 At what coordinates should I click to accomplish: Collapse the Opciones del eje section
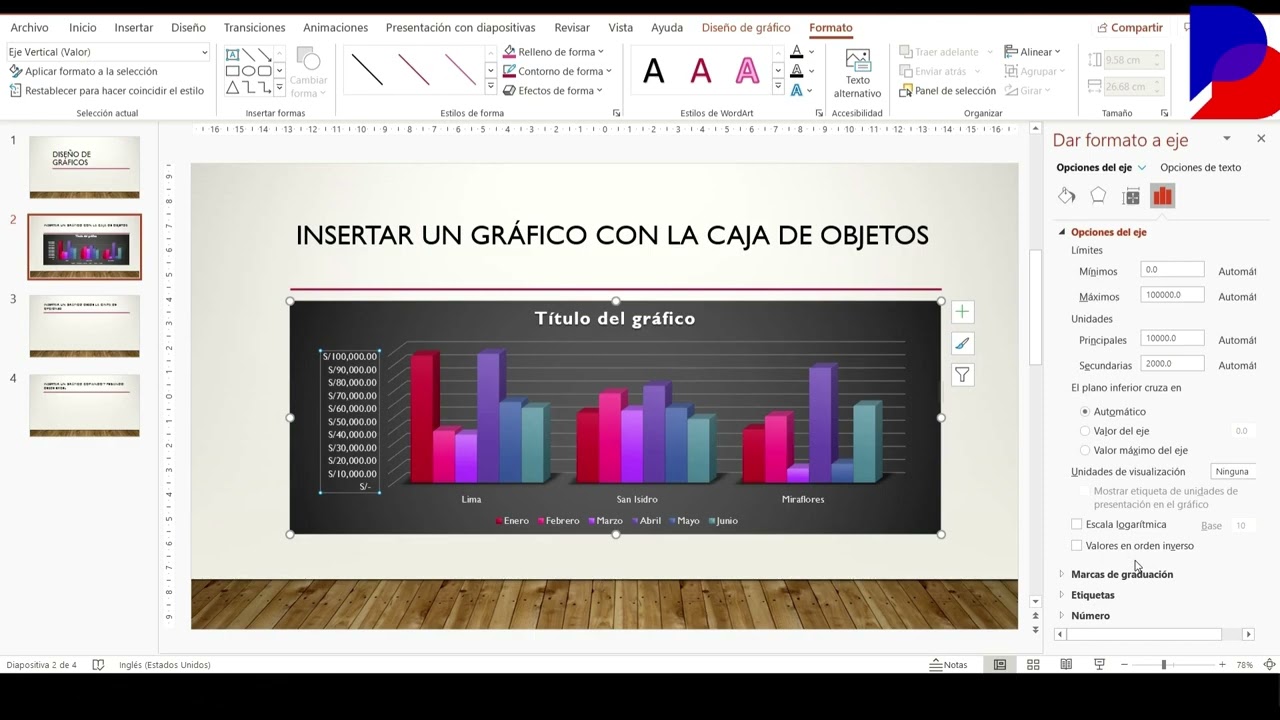(x=1062, y=232)
